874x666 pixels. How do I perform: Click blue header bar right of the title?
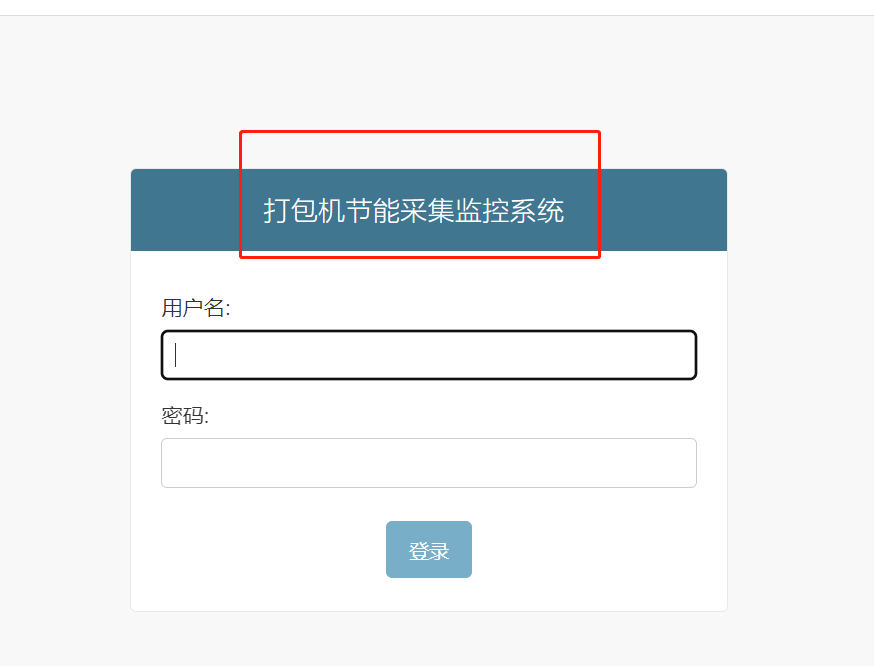[x=663, y=210]
